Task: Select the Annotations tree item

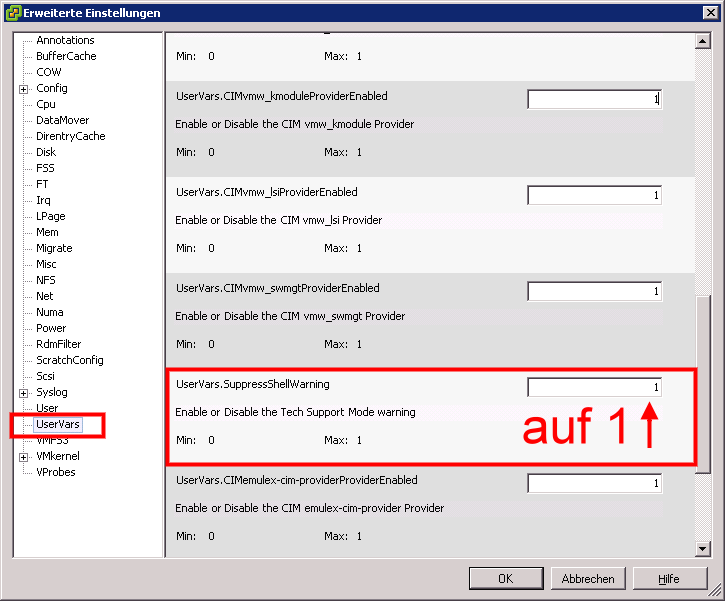Action: pyautogui.click(x=65, y=40)
